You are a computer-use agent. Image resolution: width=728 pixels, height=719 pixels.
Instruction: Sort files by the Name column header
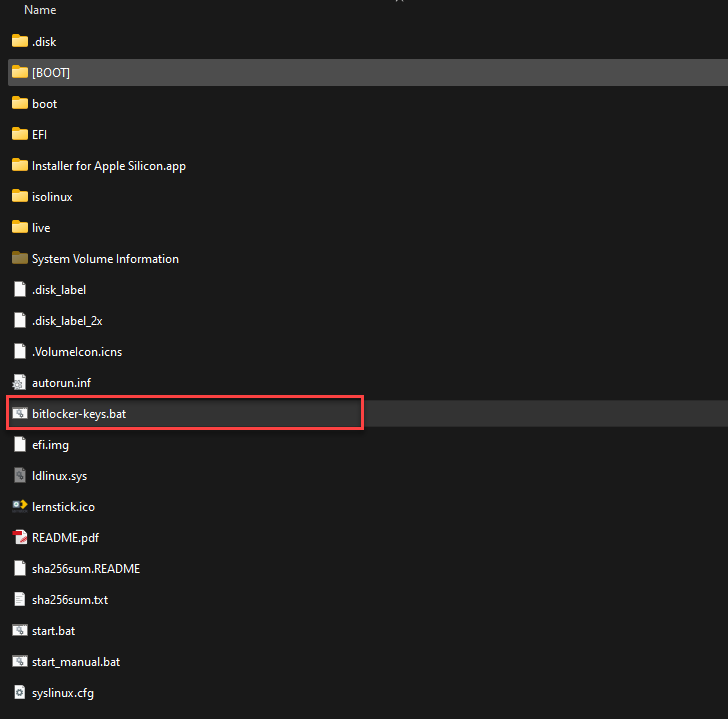[40, 10]
